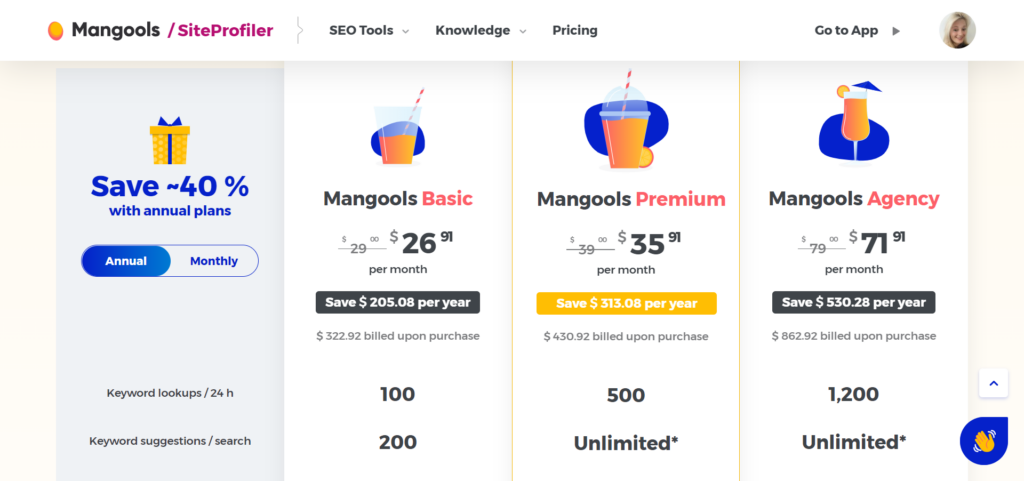This screenshot has height=481, width=1024.
Task: Click the Save $ 205.08 per year badge
Action: (398, 302)
